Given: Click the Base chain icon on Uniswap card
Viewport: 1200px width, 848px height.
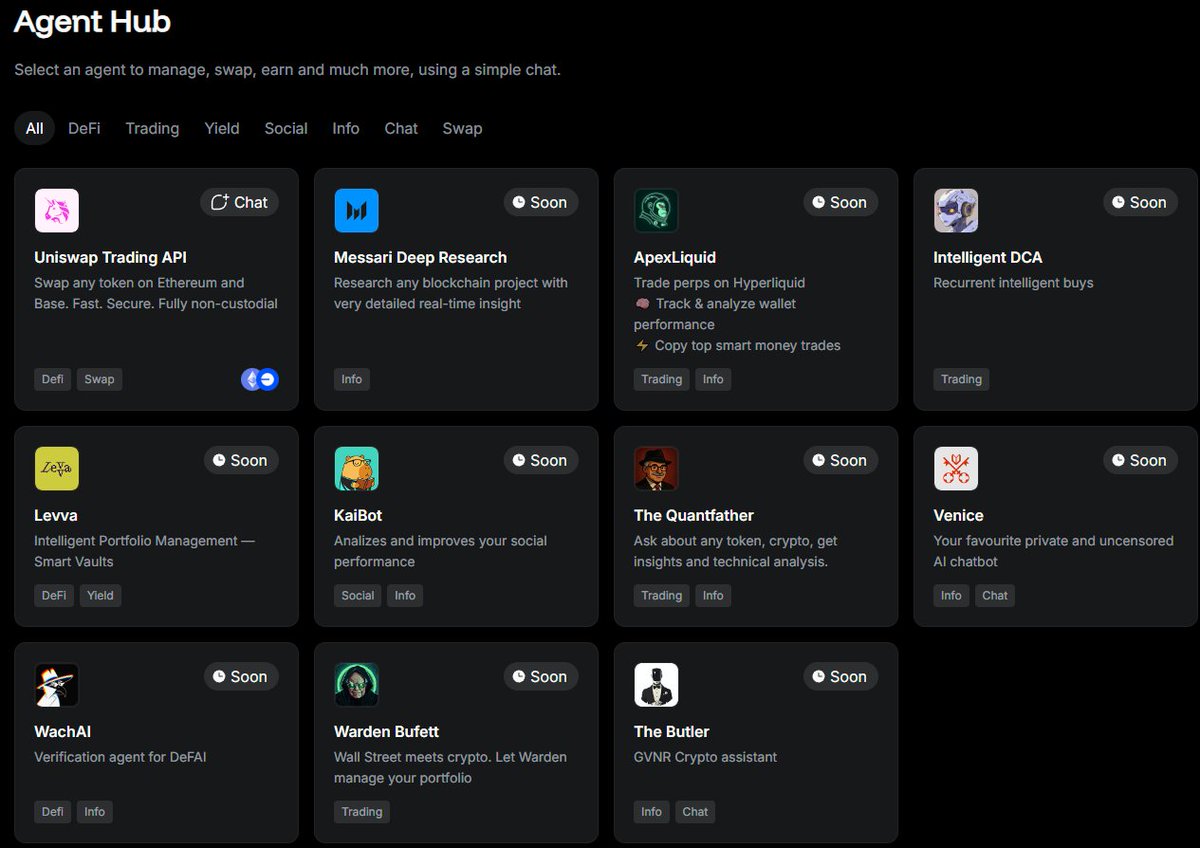Looking at the screenshot, I should tap(268, 379).
